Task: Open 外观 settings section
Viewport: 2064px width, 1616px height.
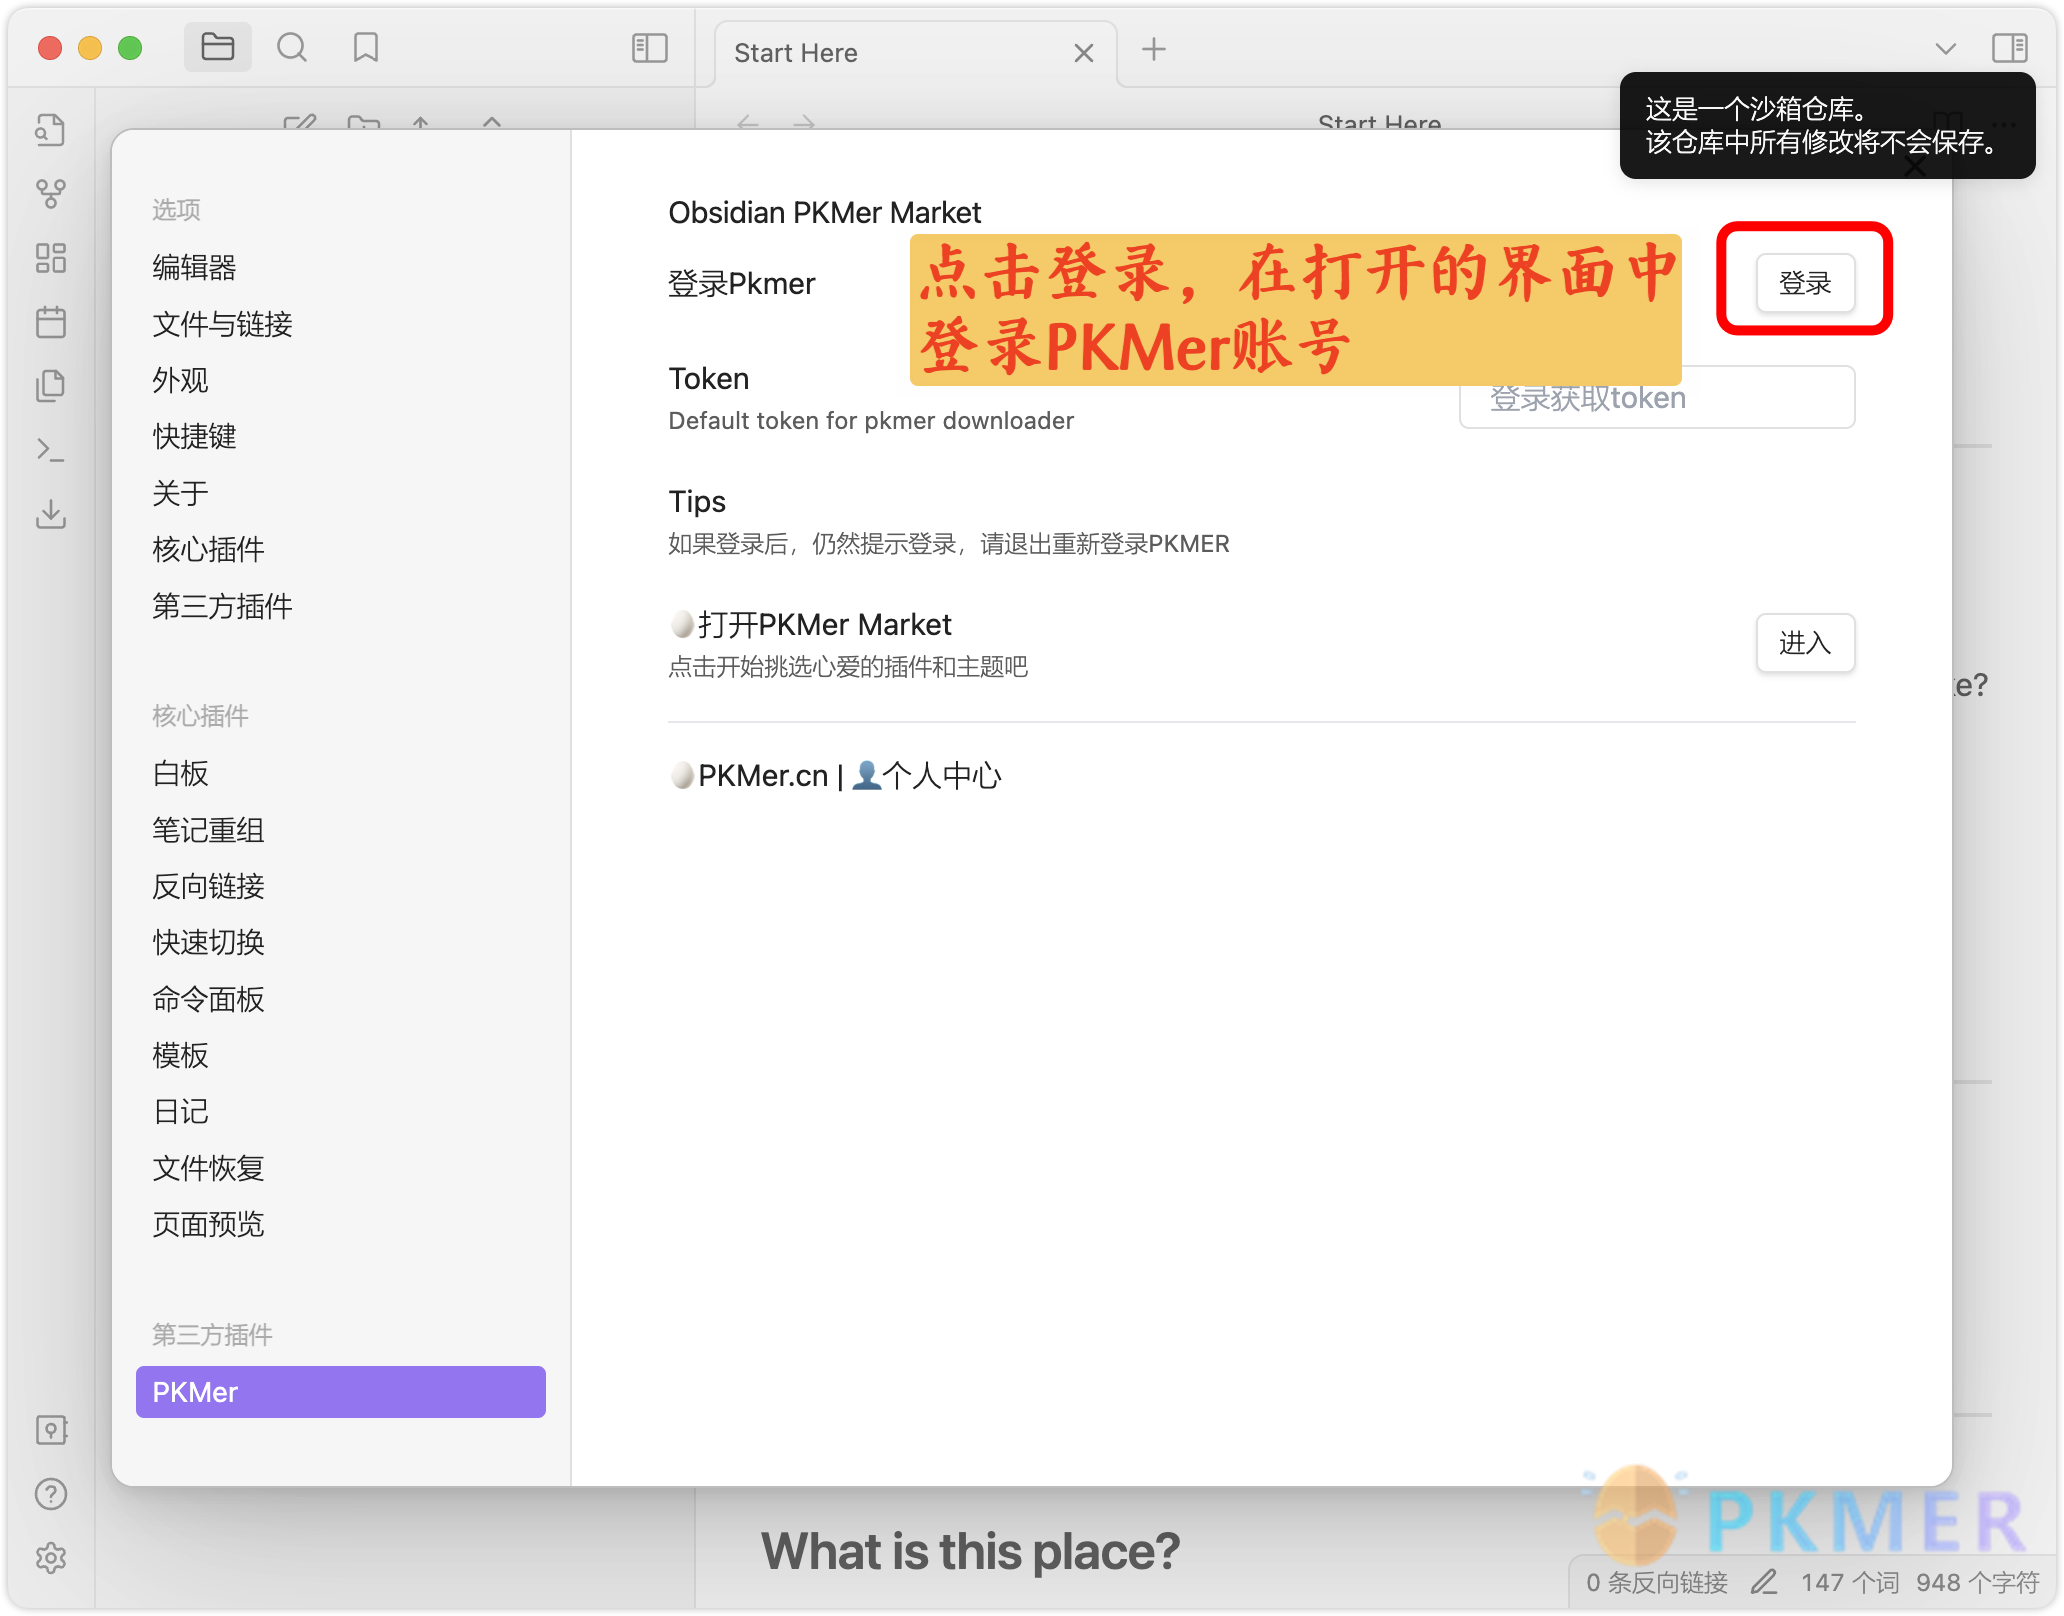Action: coord(341,380)
